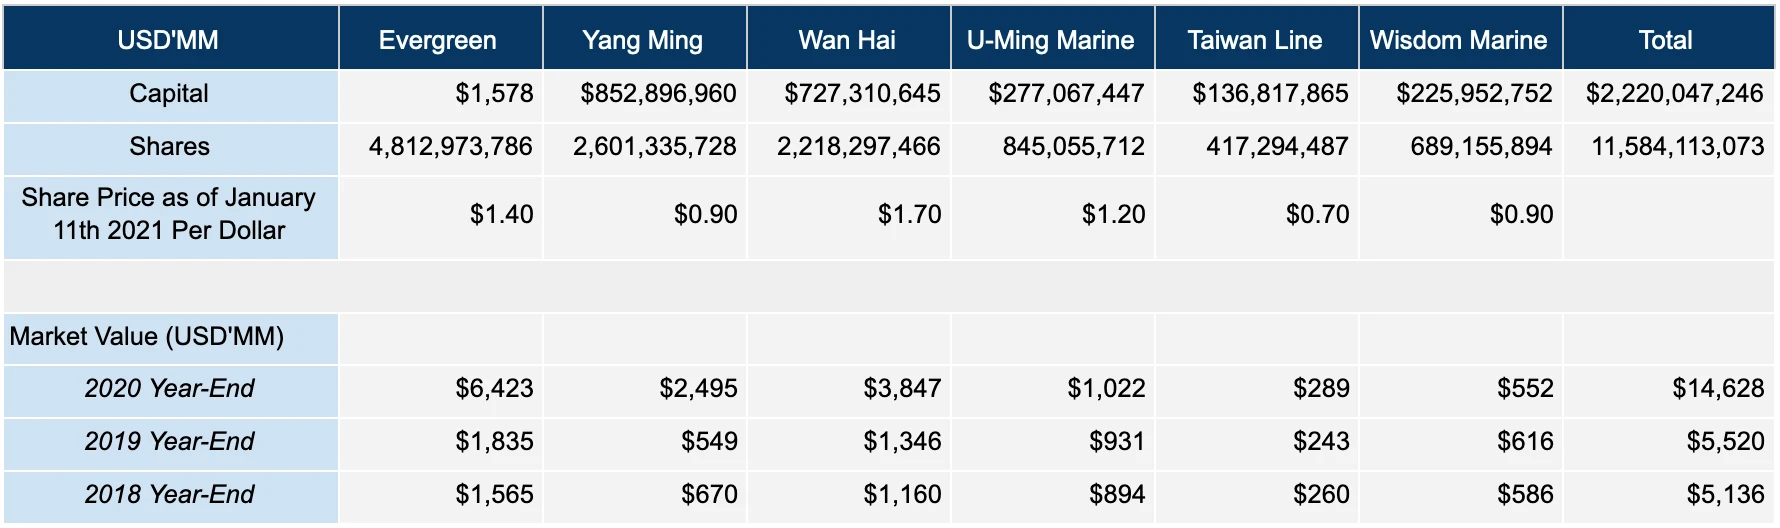Viewport: 1780px width, 528px height.
Task: Click the Wan Hai header cell
Action: coord(847,40)
